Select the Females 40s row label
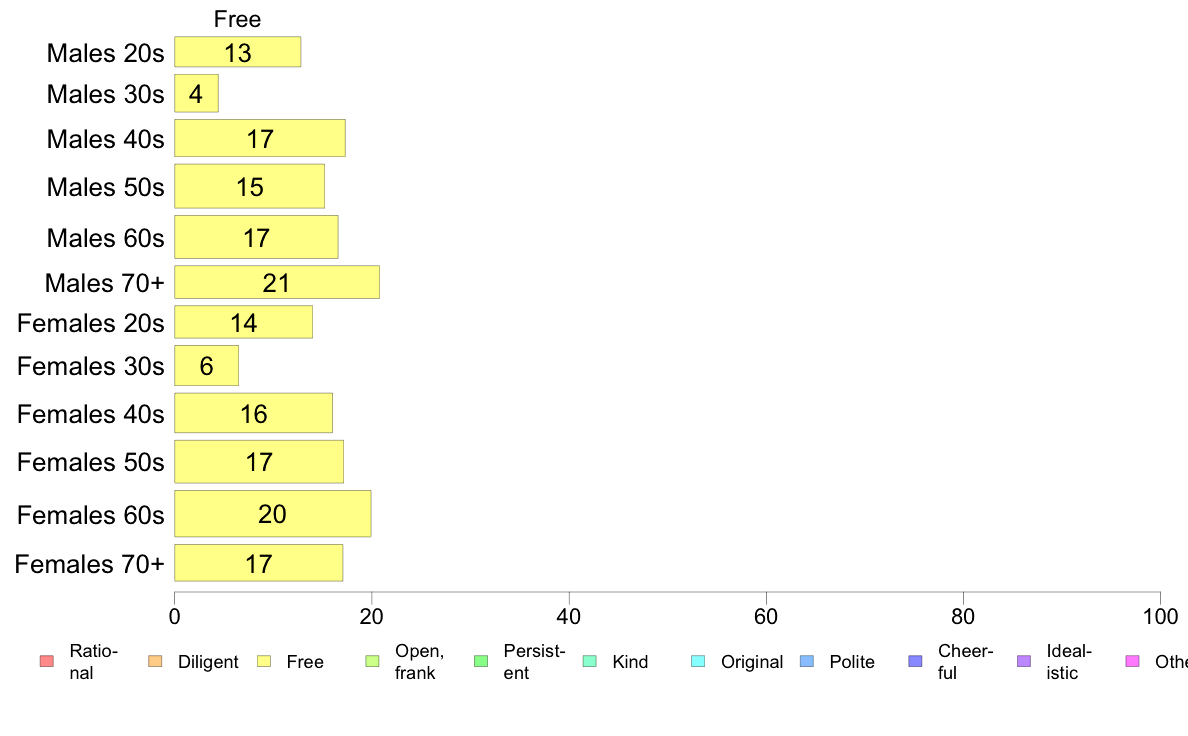The height and width of the screenshot is (736, 1188). tap(90, 414)
